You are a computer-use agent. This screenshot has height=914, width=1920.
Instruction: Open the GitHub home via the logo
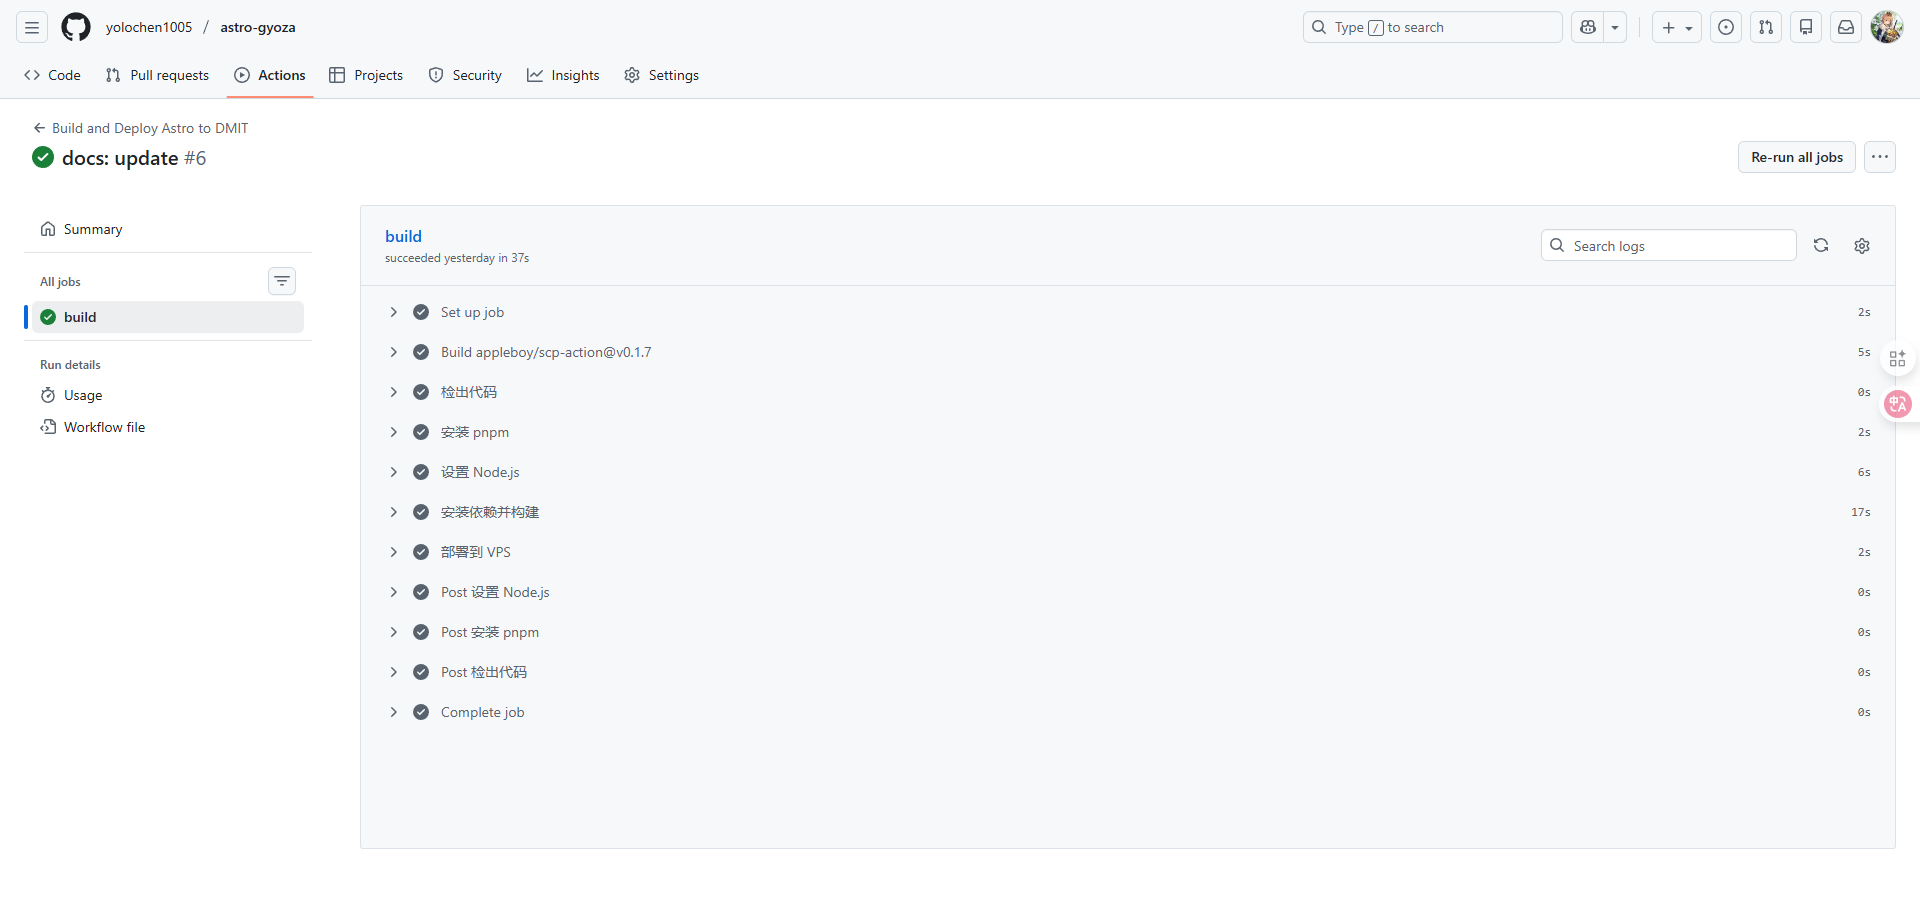point(75,27)
